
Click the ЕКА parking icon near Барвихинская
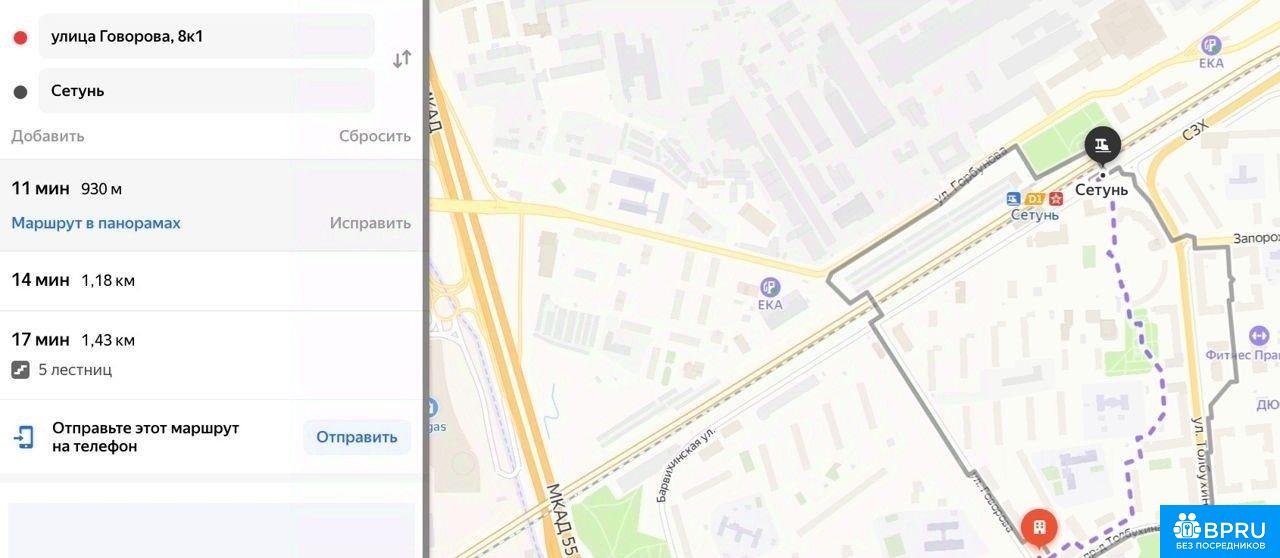click(770, 287)
